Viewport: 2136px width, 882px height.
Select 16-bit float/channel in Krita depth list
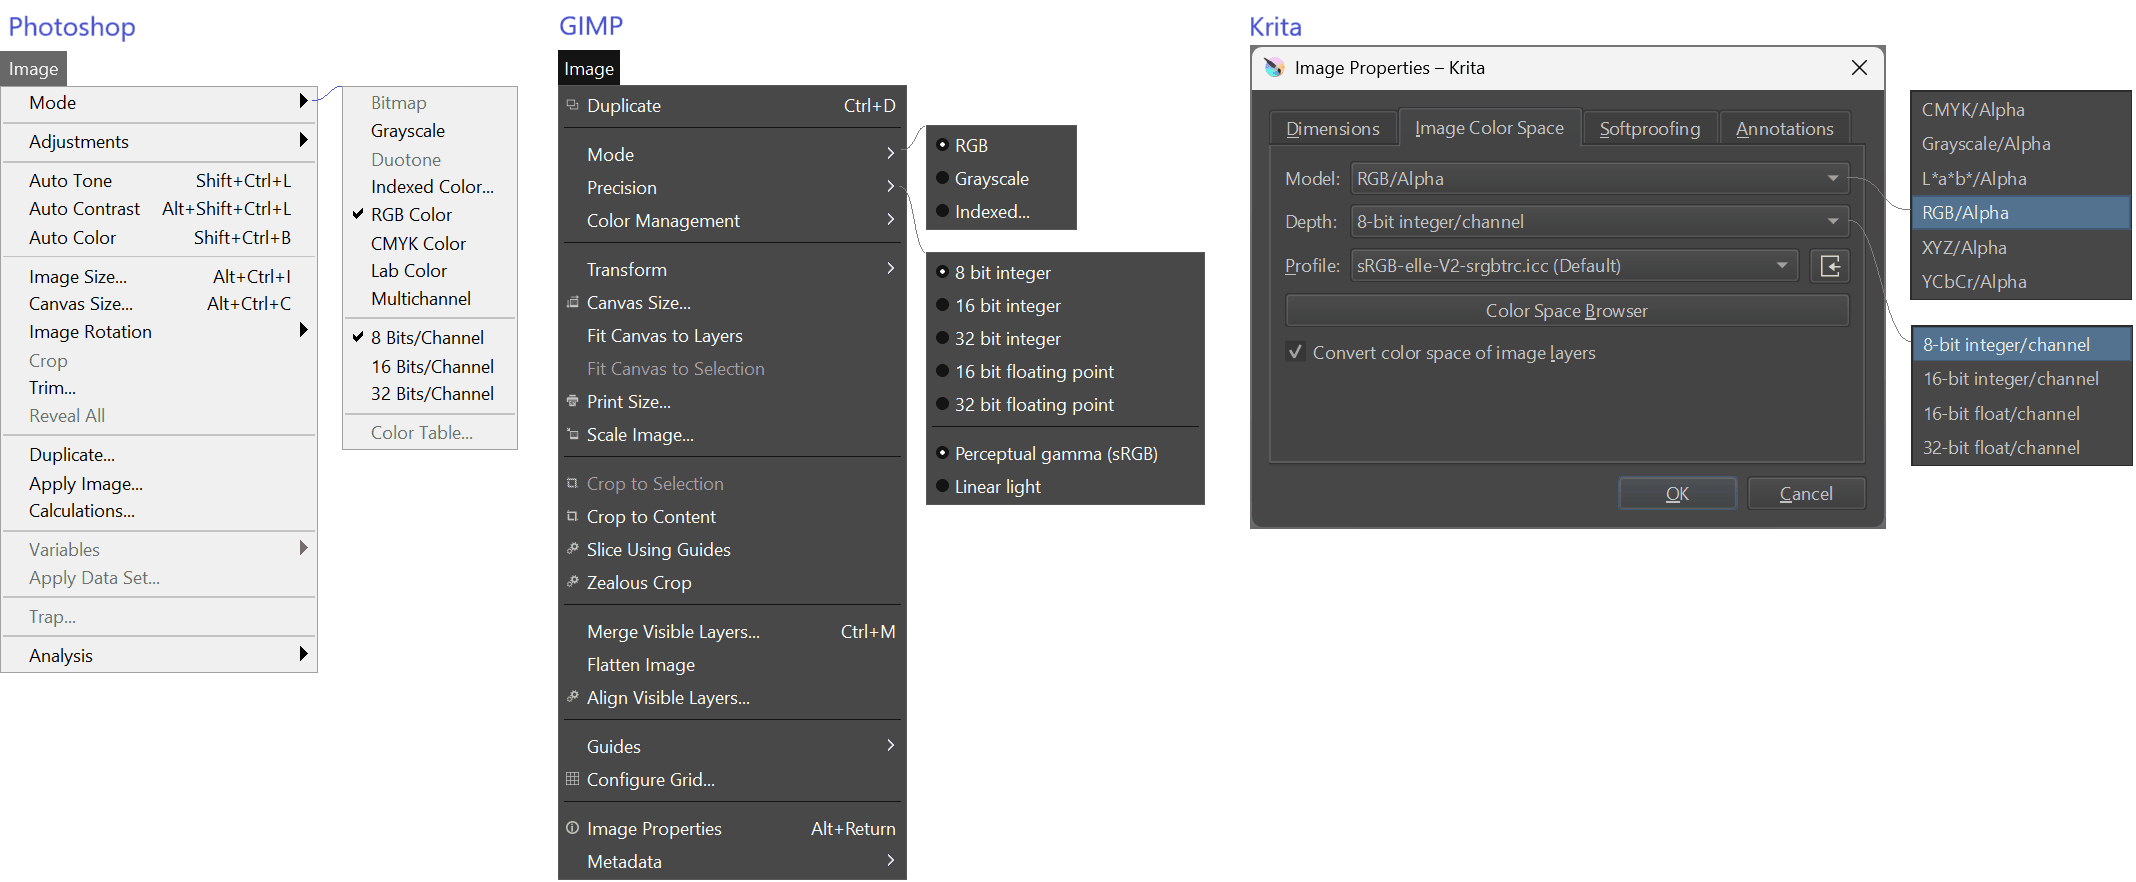[2021, 413]
